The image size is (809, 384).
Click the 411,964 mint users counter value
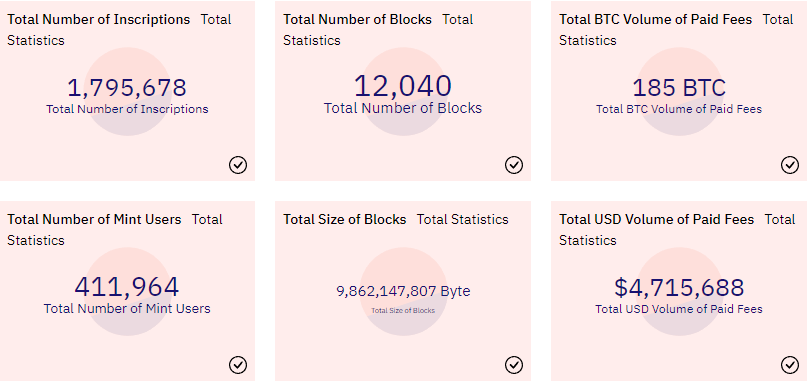click(x=127, y=287)
